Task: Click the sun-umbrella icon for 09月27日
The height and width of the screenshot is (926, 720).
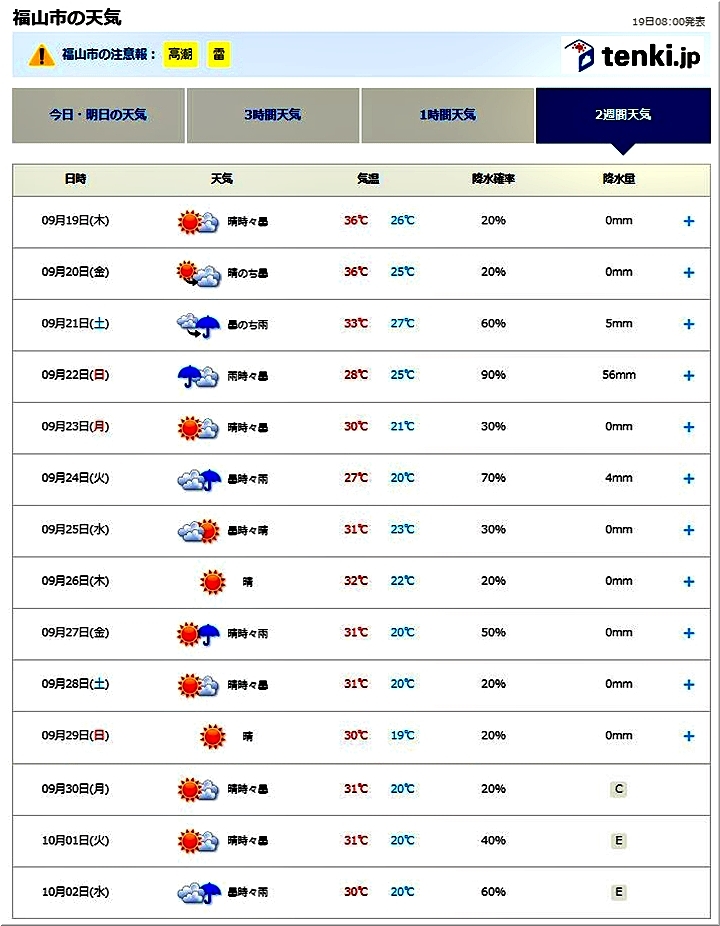Action: 197,633
